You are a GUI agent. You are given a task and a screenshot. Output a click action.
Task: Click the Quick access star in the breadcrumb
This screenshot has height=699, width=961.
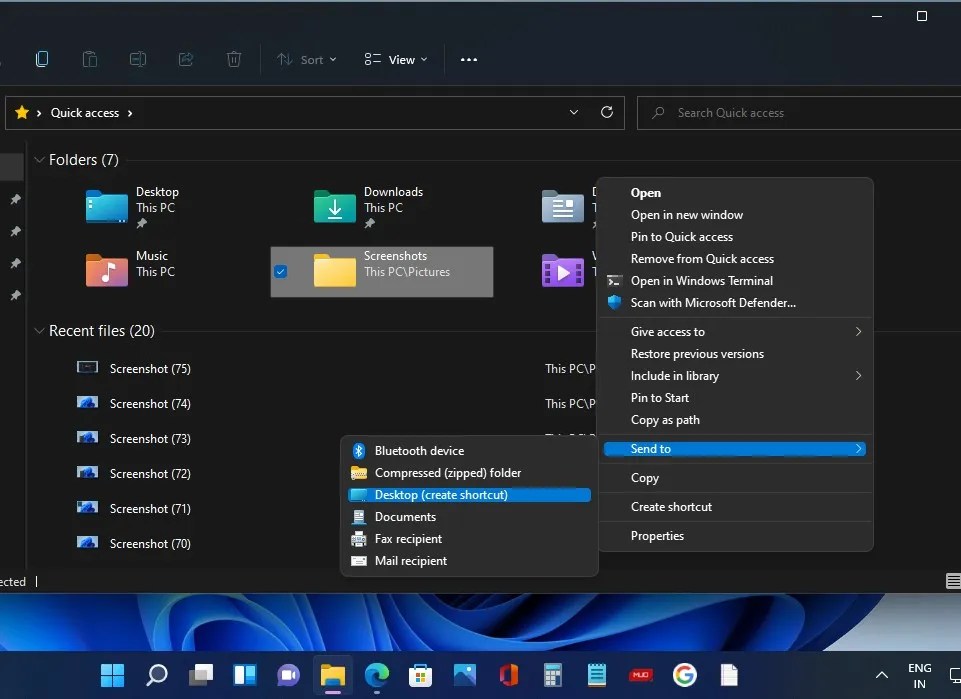tap(23, 112)
